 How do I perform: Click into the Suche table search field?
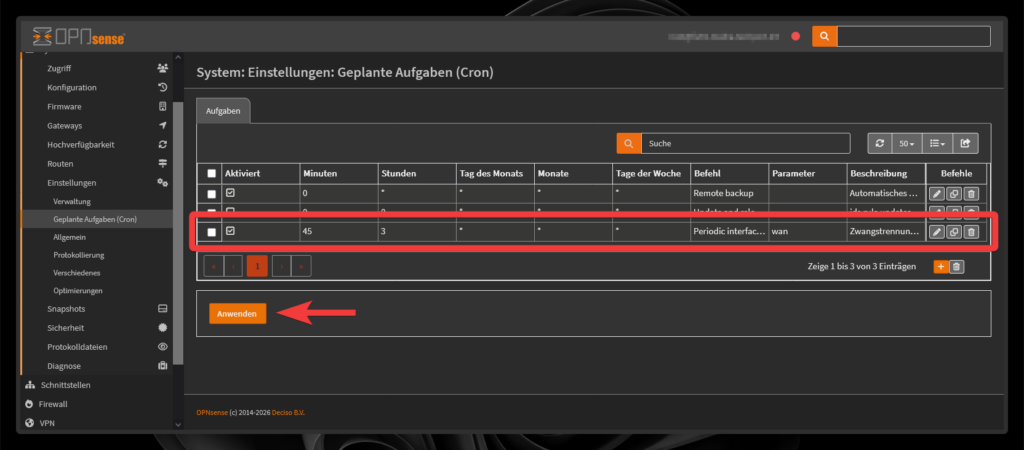[744, 143]
